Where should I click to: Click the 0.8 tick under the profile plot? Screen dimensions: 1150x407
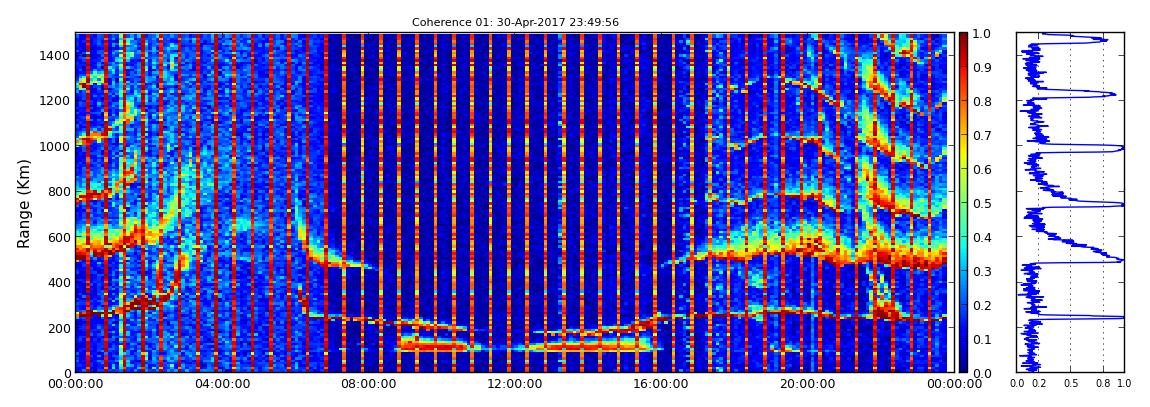click(1103, 384)
